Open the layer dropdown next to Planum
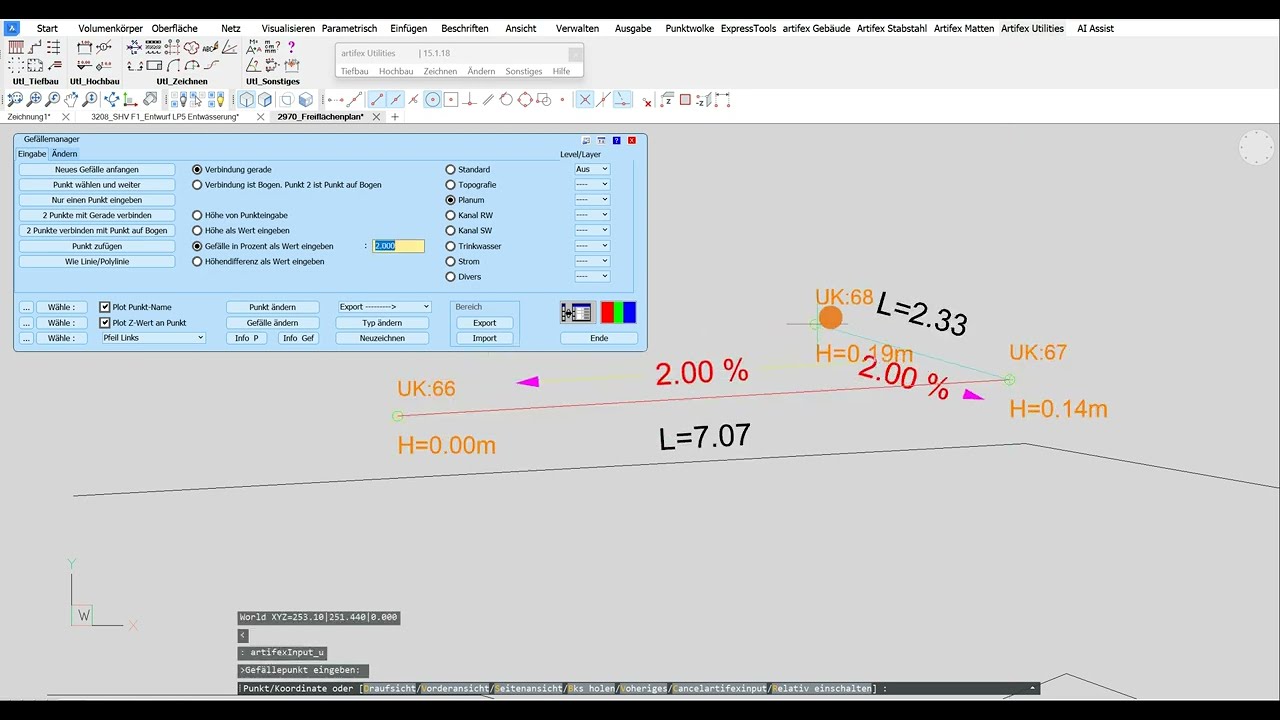Image resolution: width=1280 pixels, height=720 pixels. pos(592,200)
